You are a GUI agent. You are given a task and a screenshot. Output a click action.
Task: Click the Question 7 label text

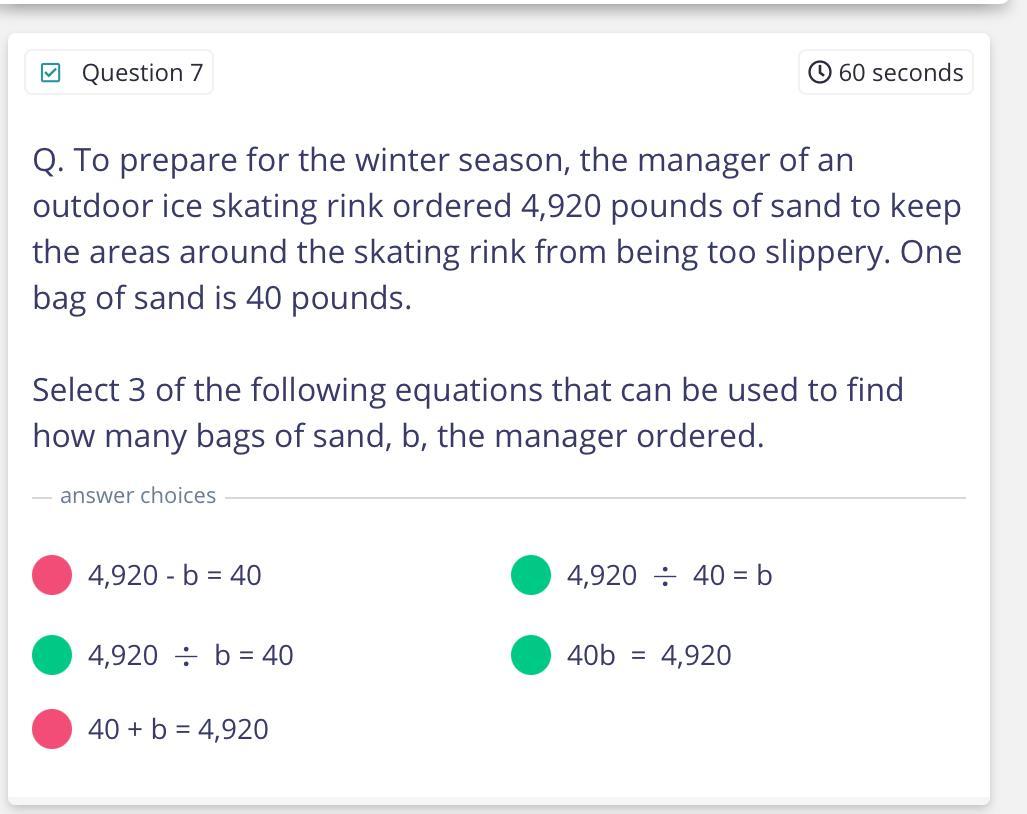pos(142,73)
